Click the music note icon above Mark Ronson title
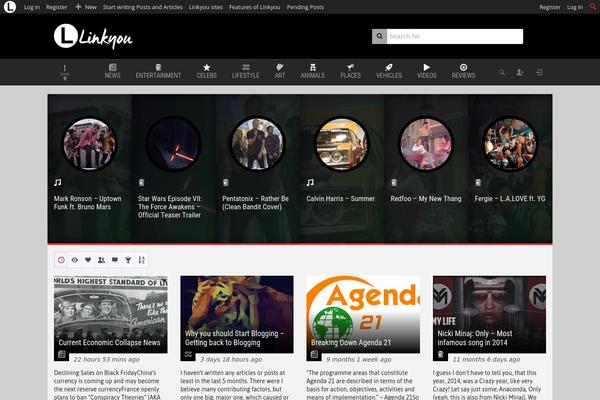 click(x=57, y=183)
